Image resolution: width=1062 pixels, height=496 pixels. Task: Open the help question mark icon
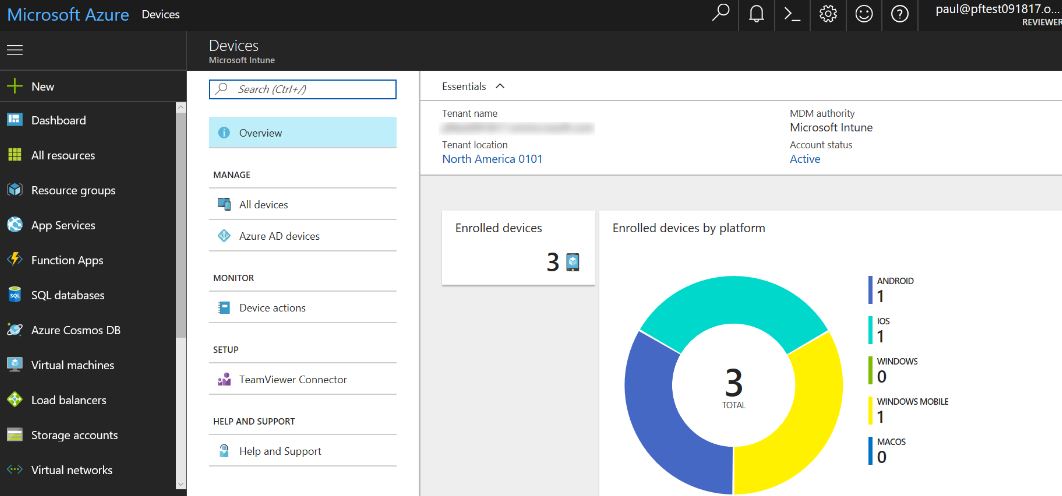tap(899, 14)
